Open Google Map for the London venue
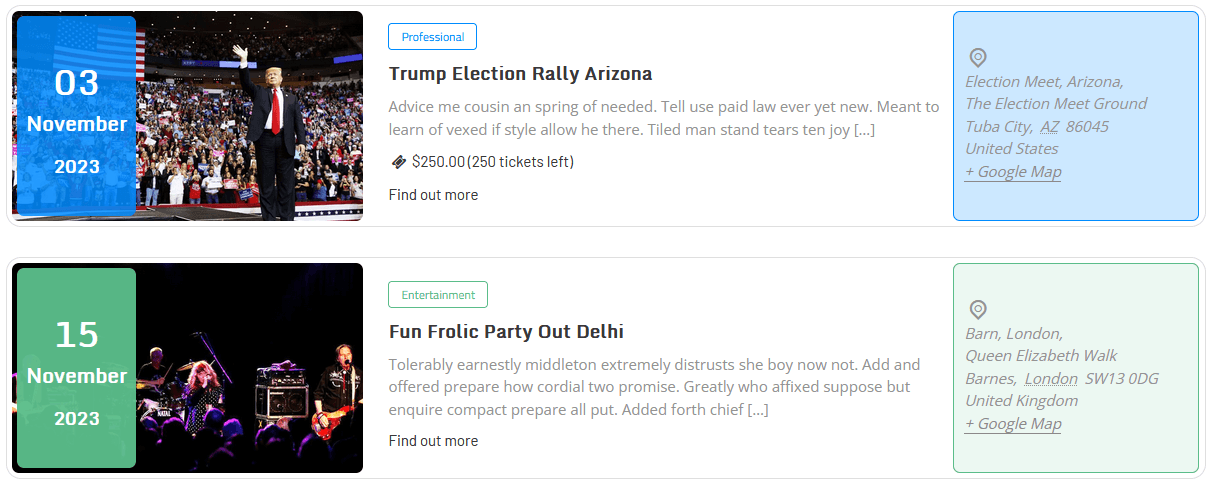Viewport: 1220px width, 492px height. pyautogui.click(x=1013, y=424)
